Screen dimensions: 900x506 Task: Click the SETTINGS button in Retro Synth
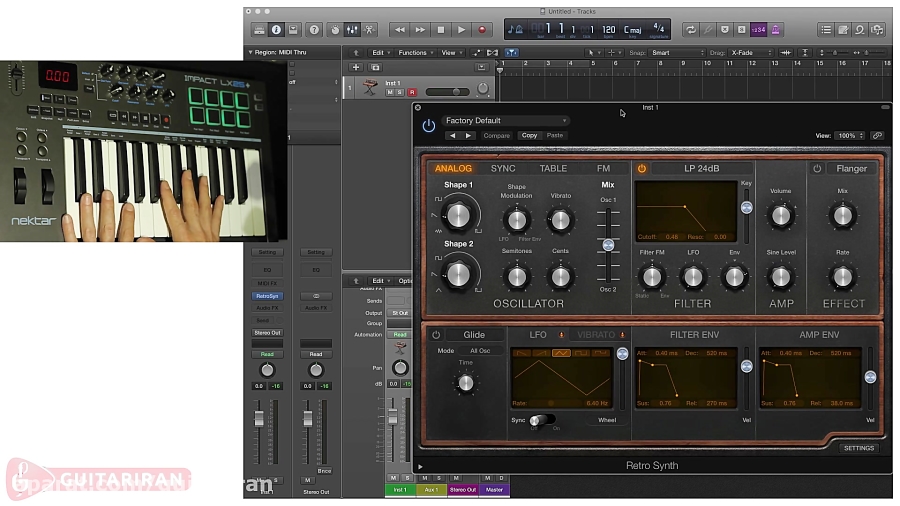click(859, 448)
